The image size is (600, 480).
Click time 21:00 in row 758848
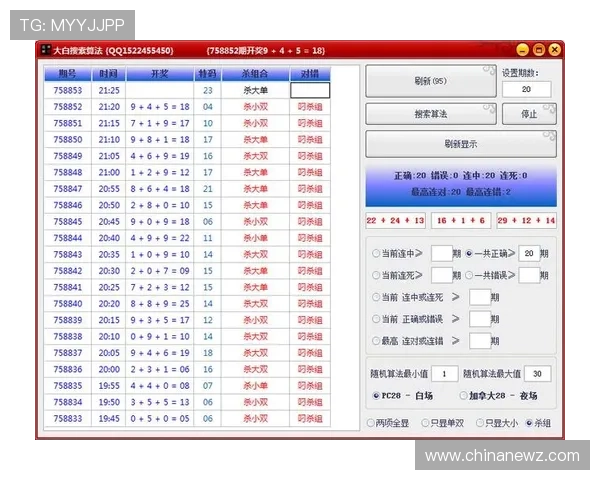109,172
